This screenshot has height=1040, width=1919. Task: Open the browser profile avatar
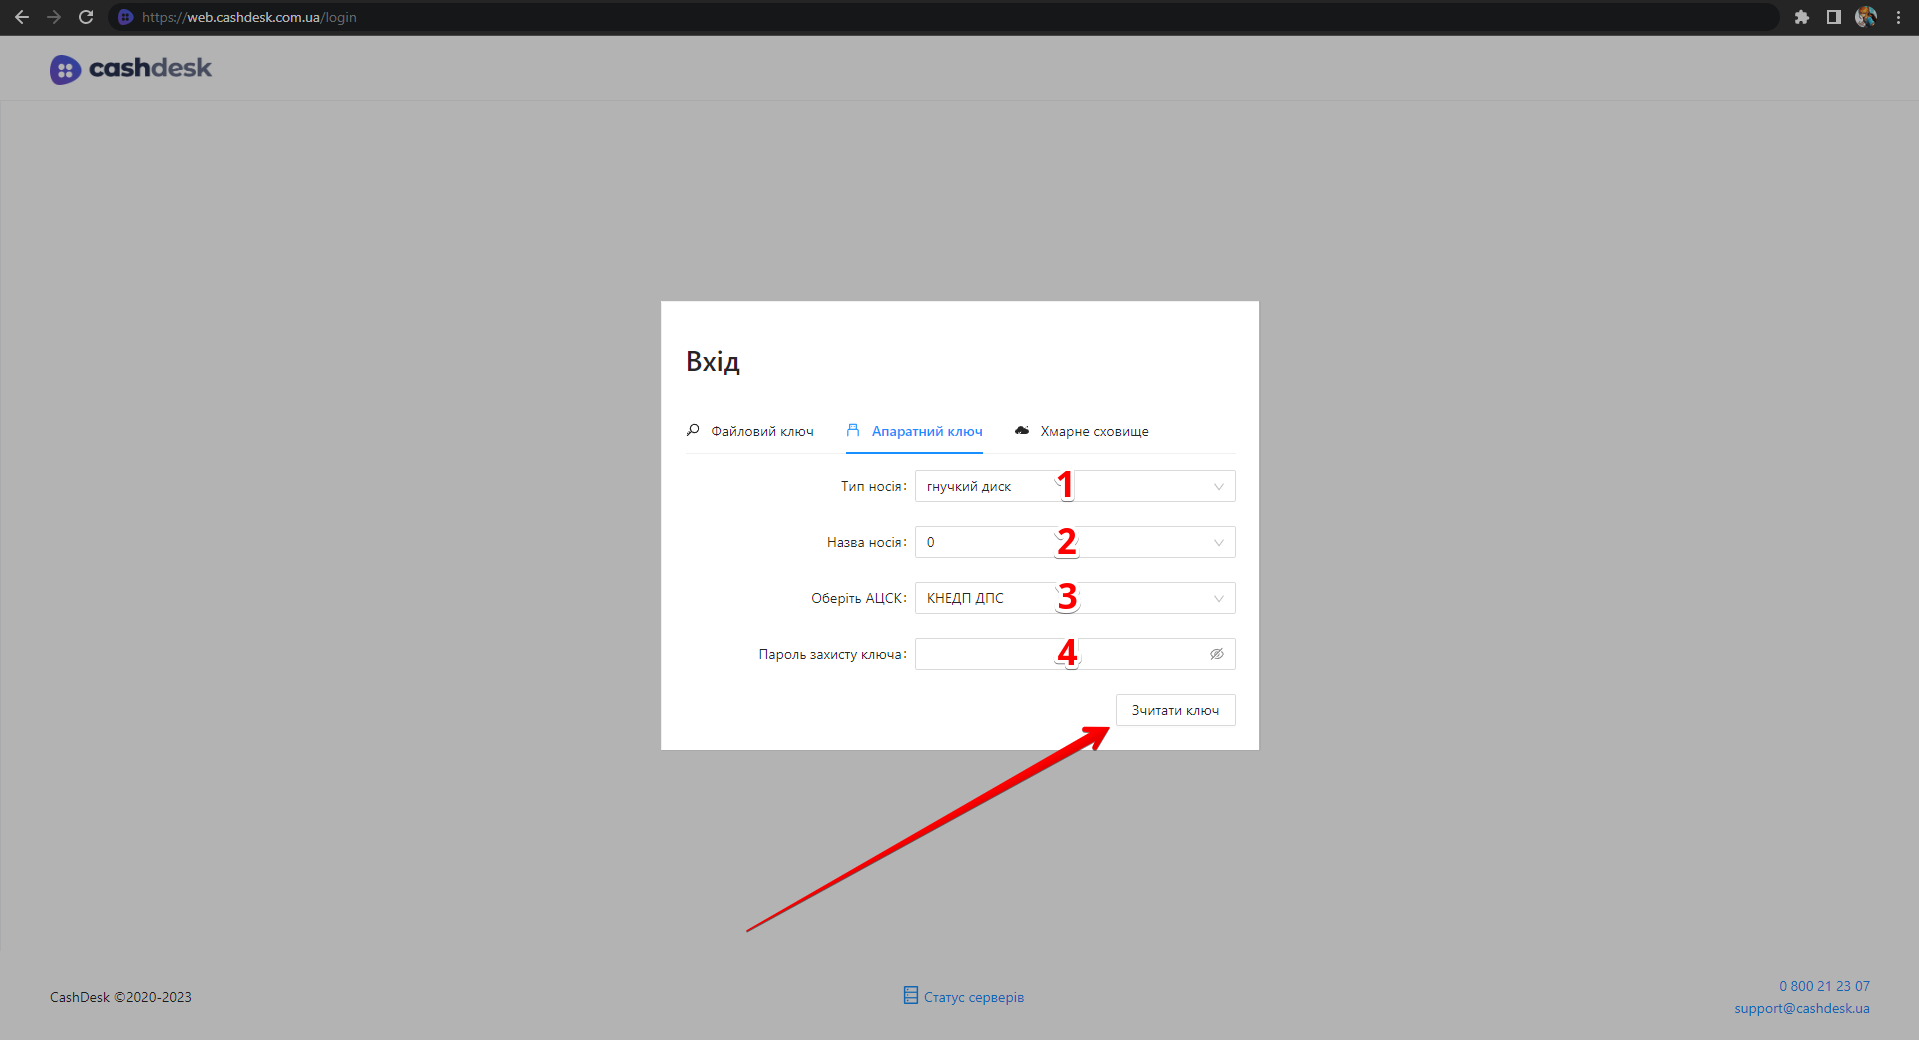(x=1865, y=17)
